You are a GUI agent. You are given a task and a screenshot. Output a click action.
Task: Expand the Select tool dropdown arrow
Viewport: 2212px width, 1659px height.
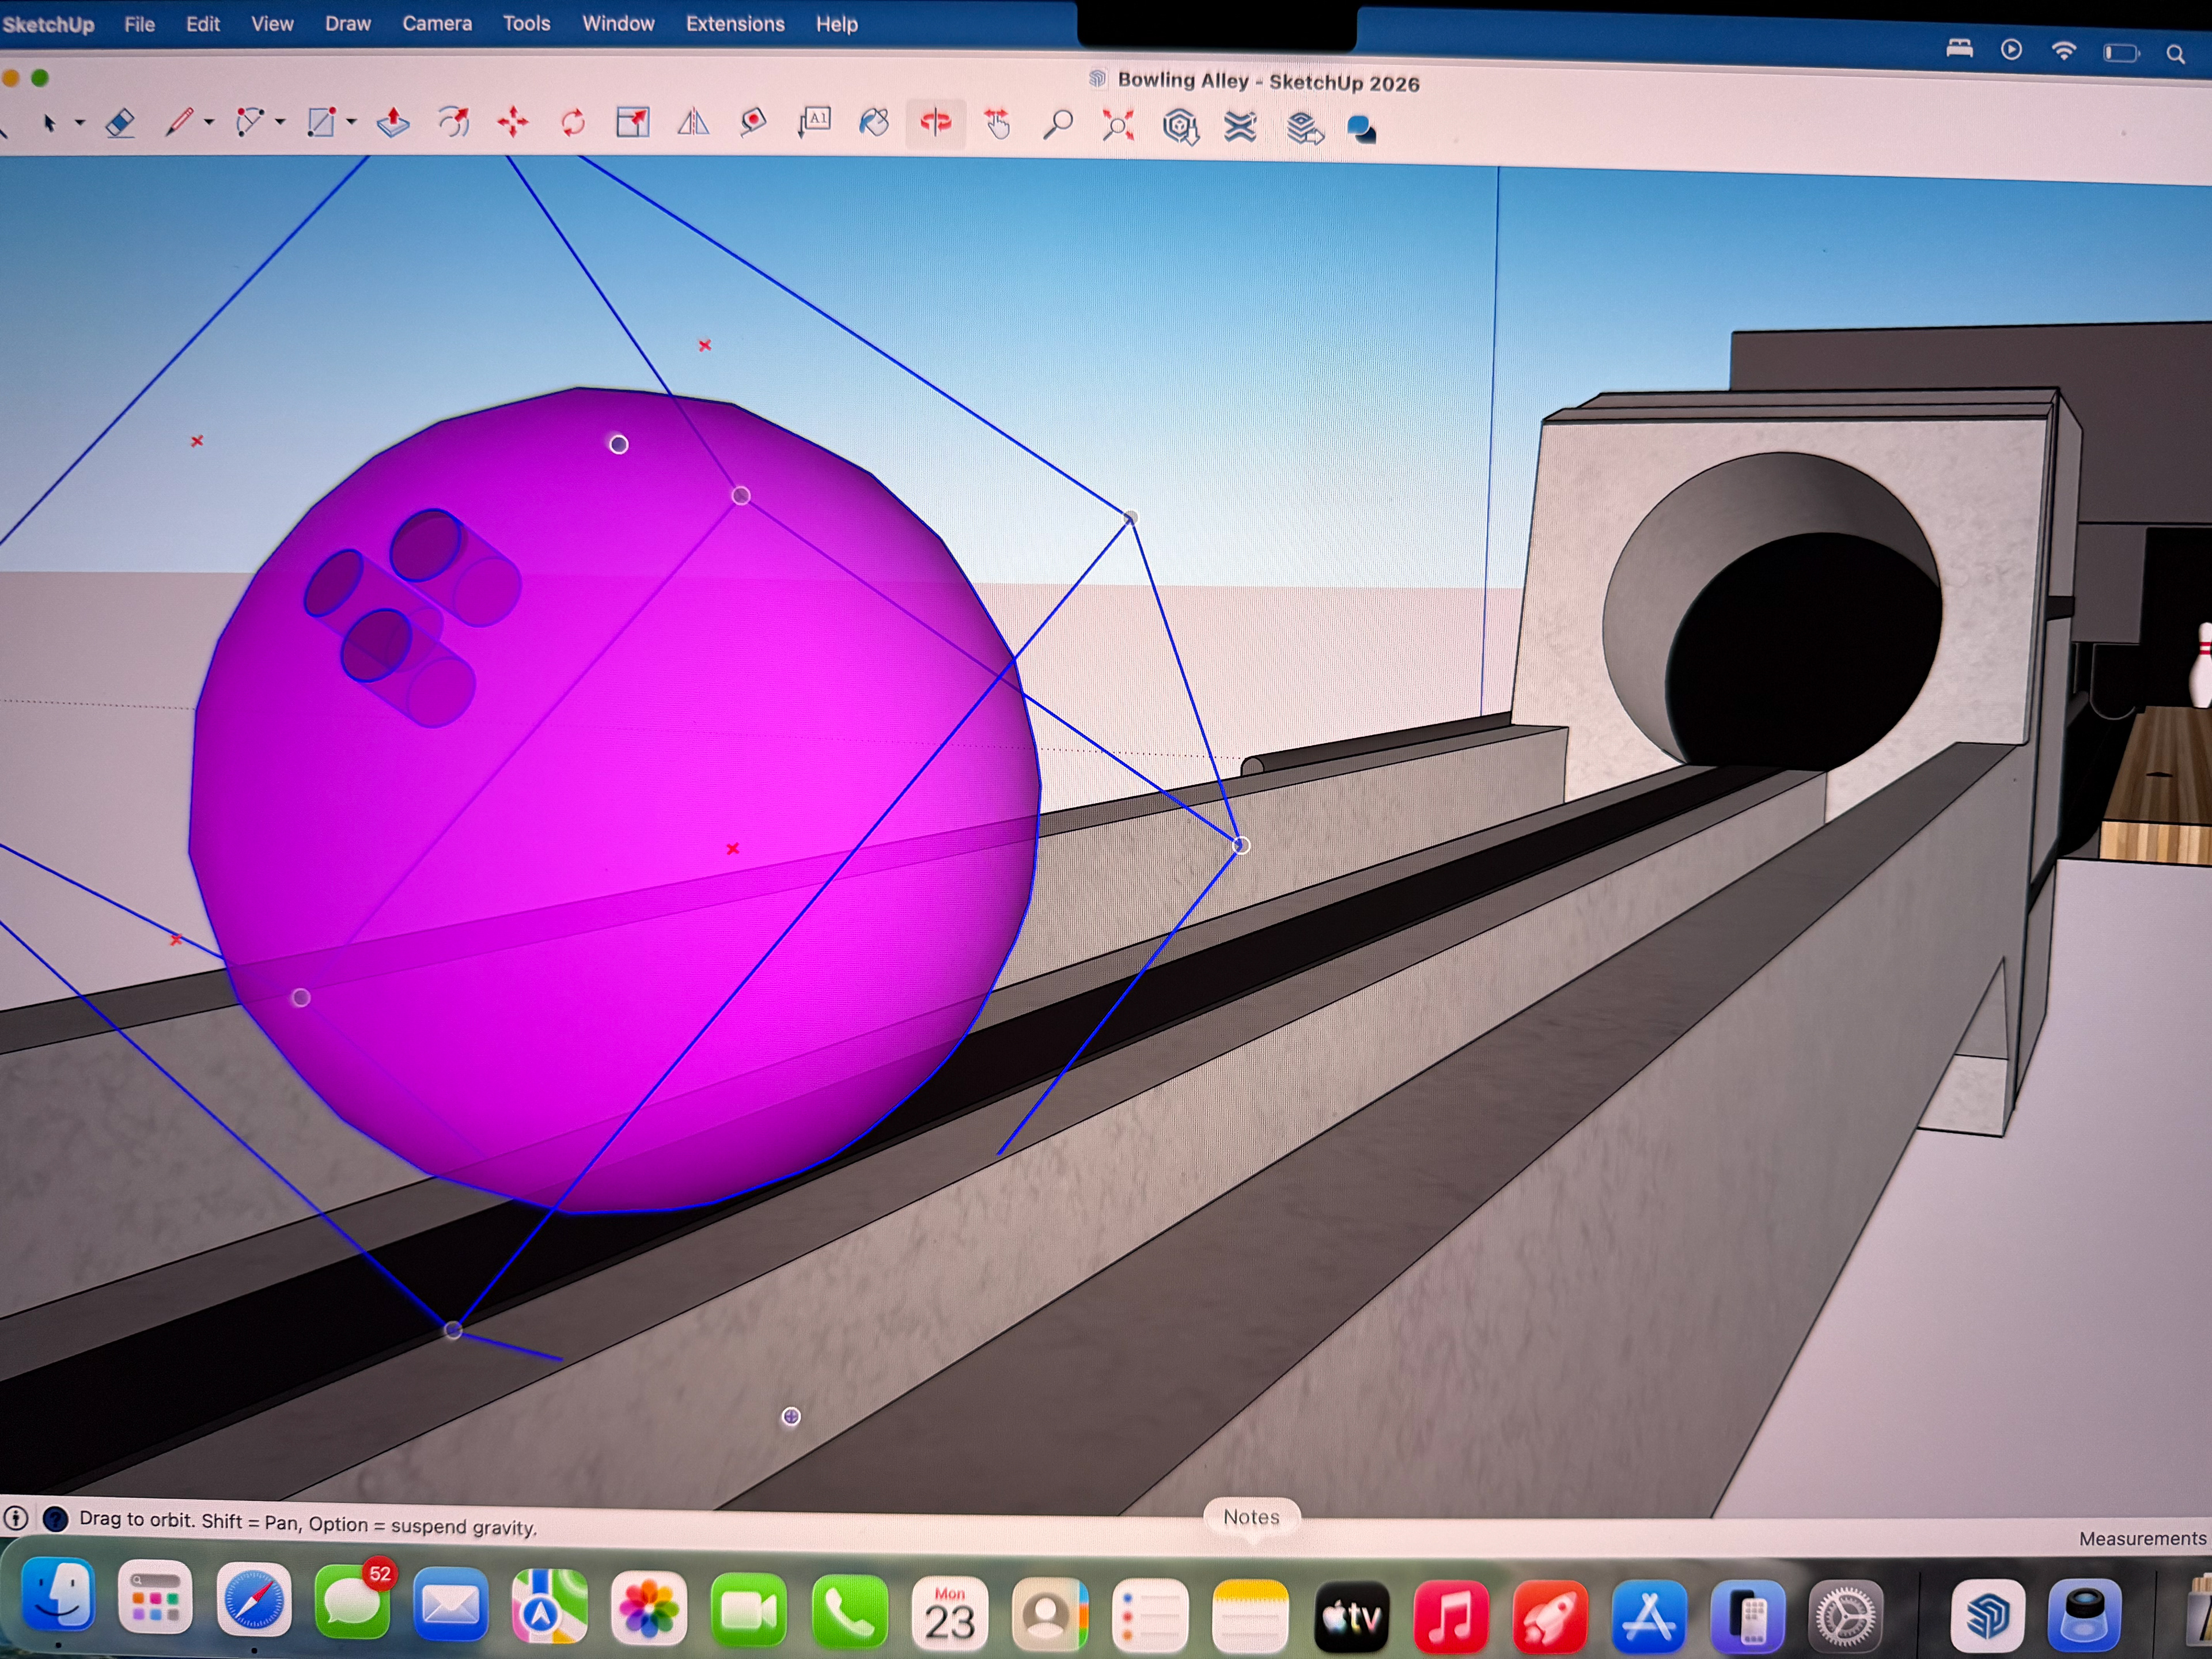80,123
